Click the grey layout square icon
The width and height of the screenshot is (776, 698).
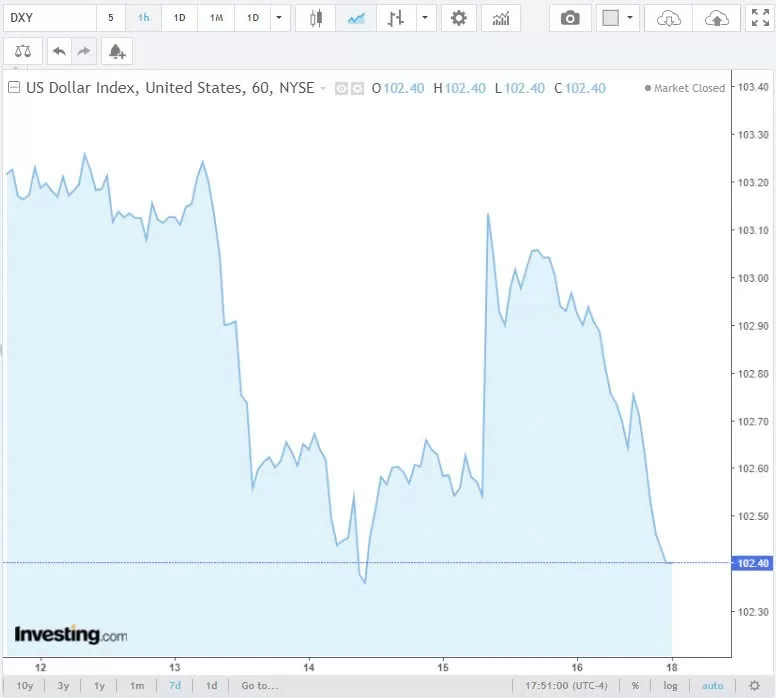pyautogui.click(x=611, y=18)
